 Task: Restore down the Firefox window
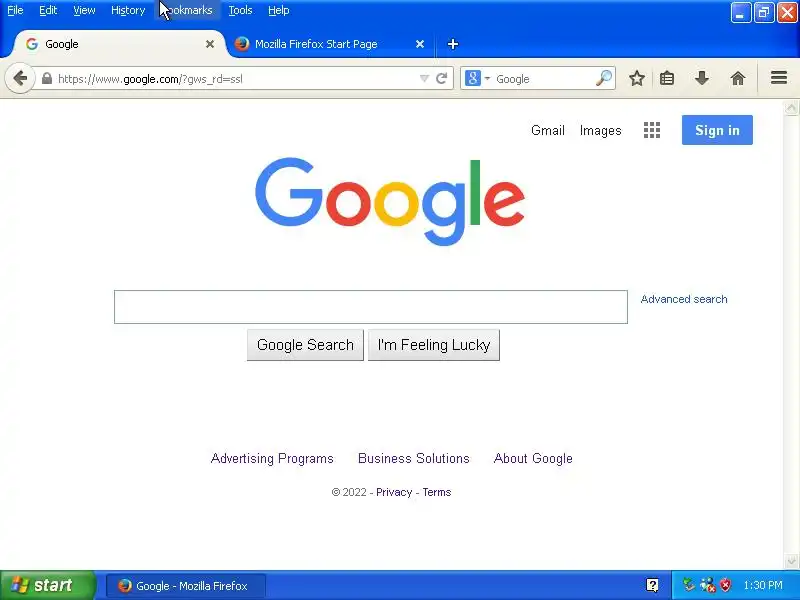[764, 13]
